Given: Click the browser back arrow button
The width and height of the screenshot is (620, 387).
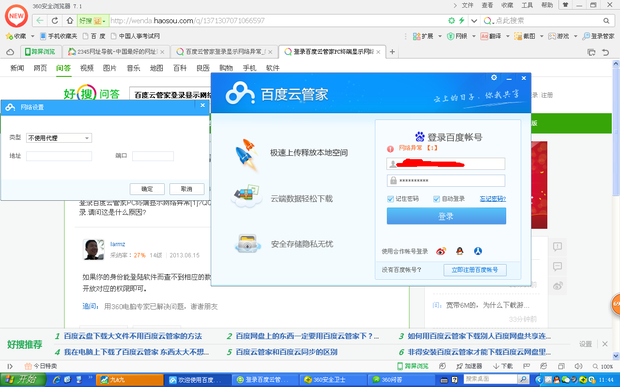Looking at the screenshot, I should (x=40, y=21).
